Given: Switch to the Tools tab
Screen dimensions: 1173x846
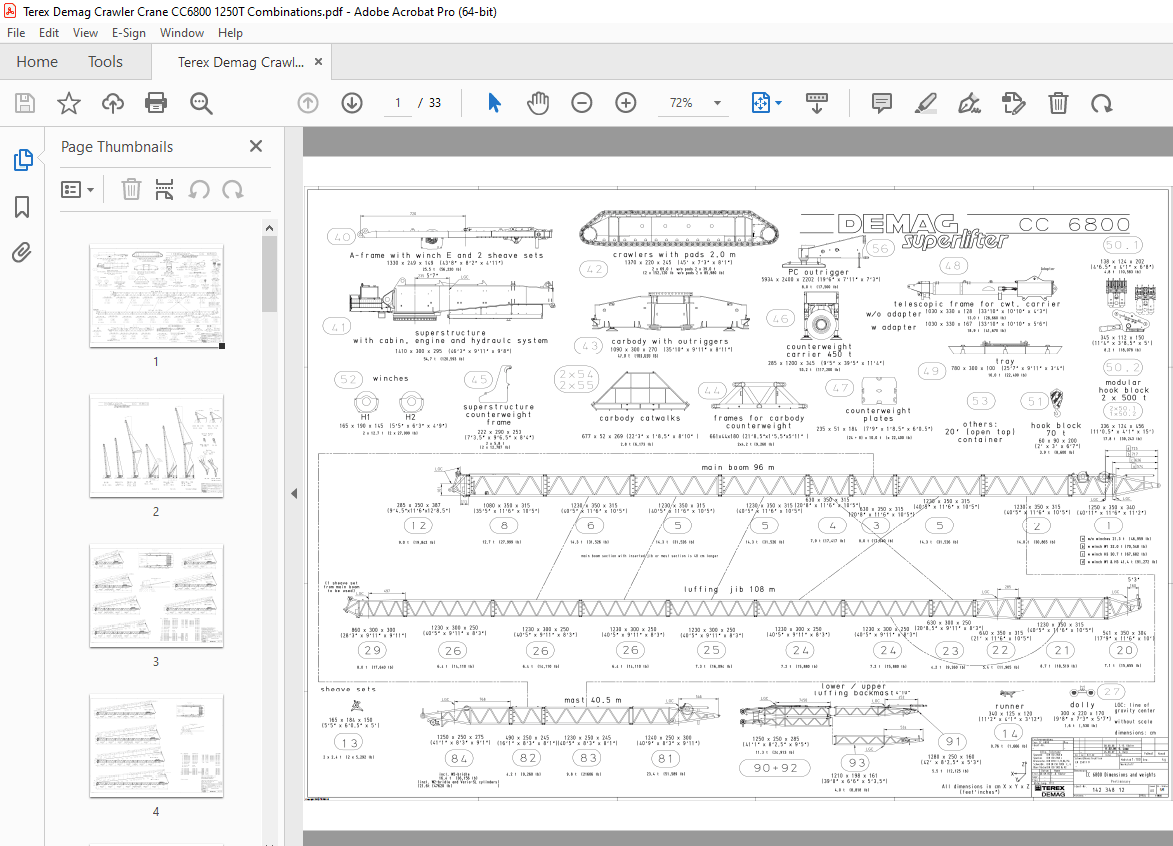Looking at the screenshot, I should pos(105,61).
